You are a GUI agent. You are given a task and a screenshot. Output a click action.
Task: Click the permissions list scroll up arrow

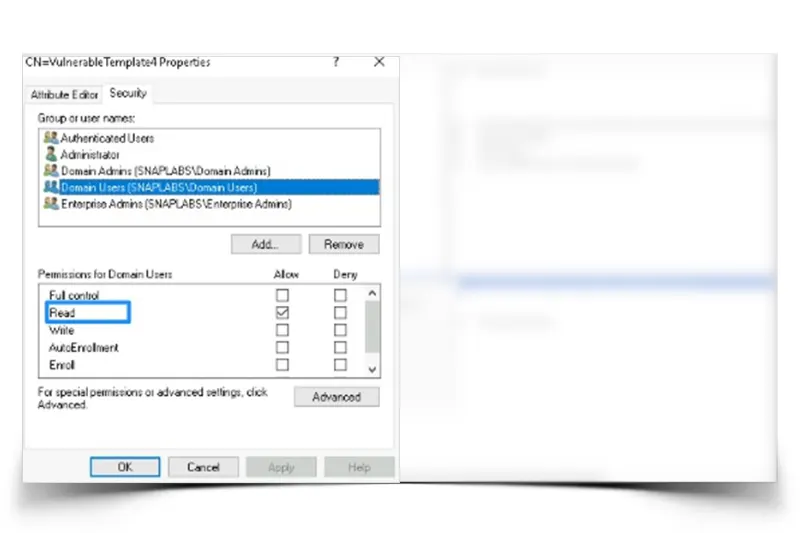click(372, 293)
